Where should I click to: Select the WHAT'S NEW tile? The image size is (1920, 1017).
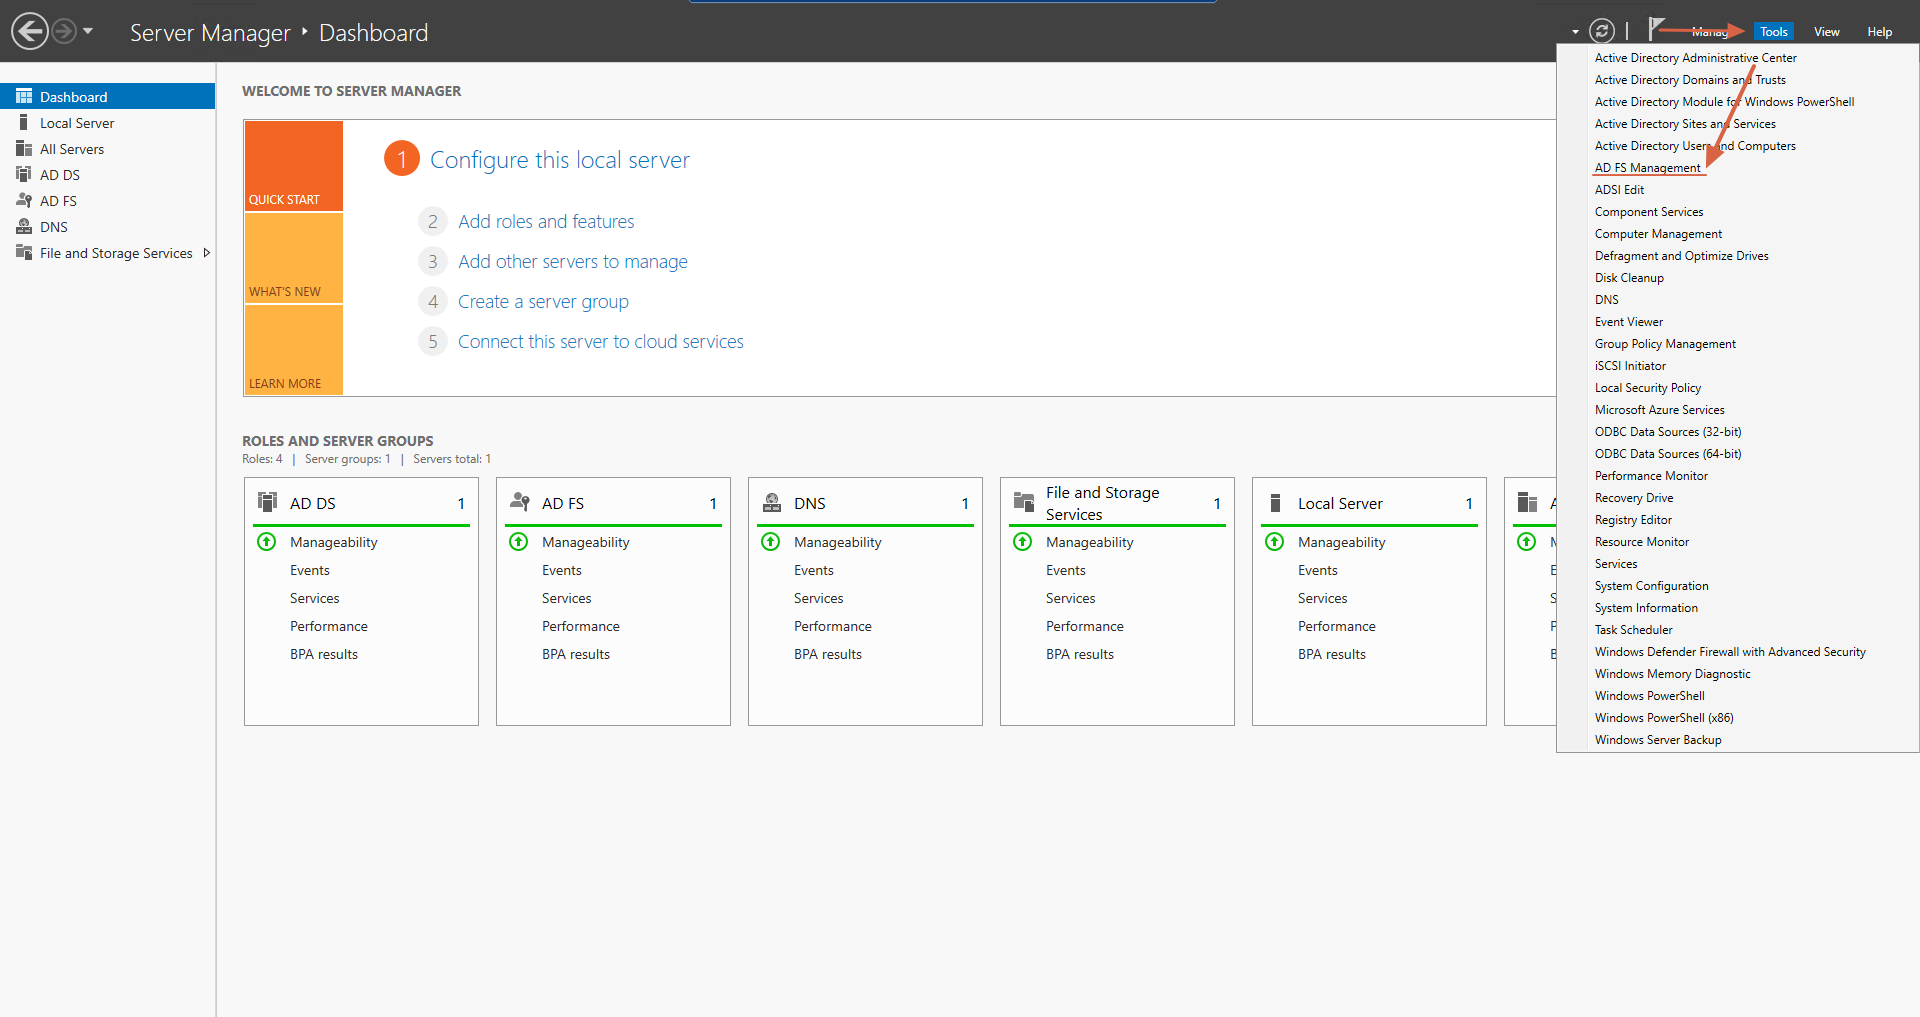click(x=294, y=258)
